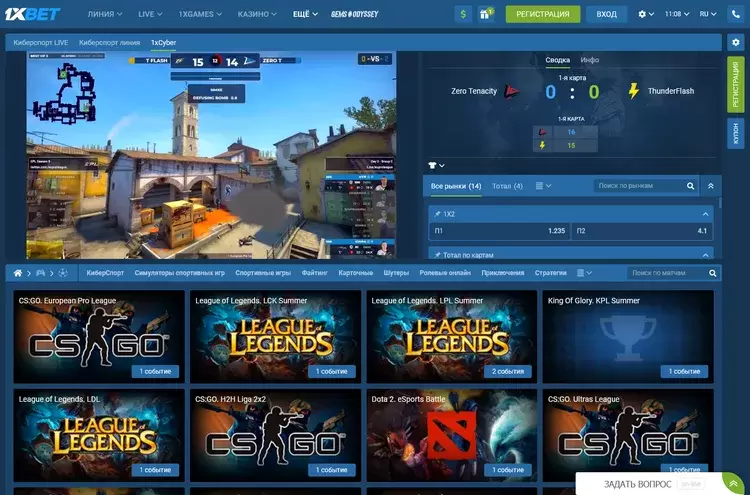Click the phone callback icon

pyautogui.click(x=736, y=14)
